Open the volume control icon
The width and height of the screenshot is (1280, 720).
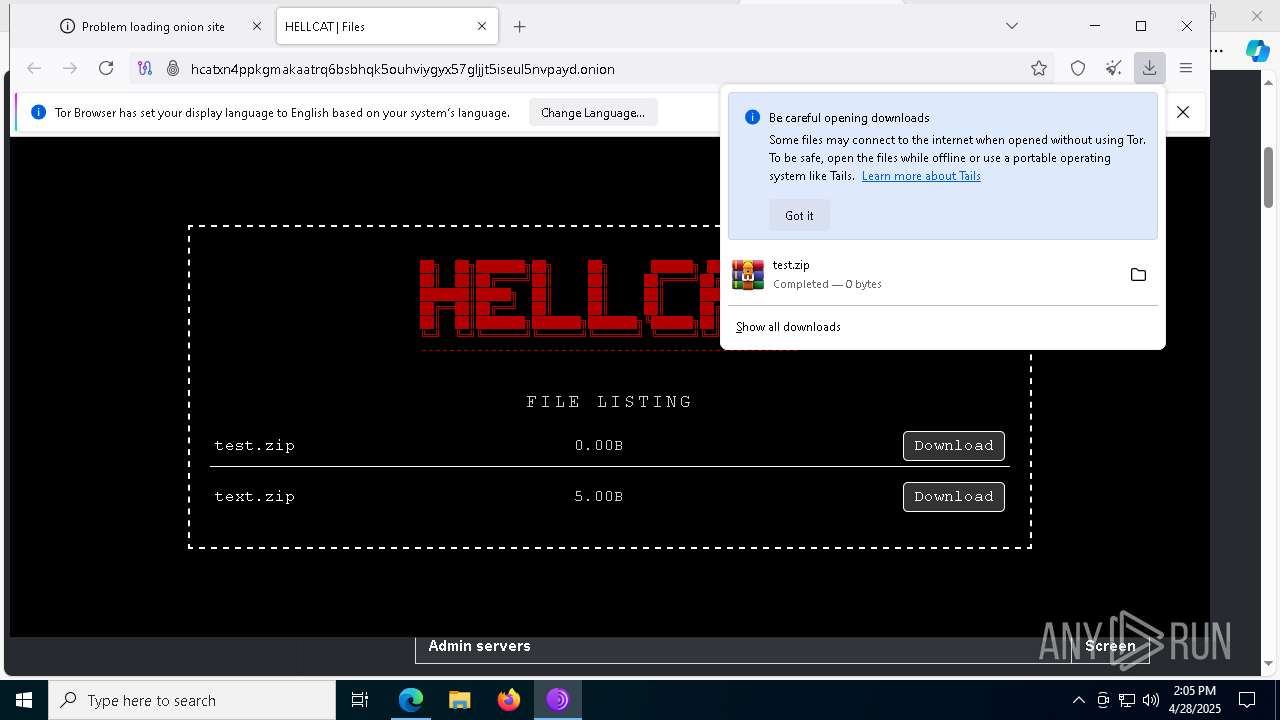click(x=1151, y=700)
